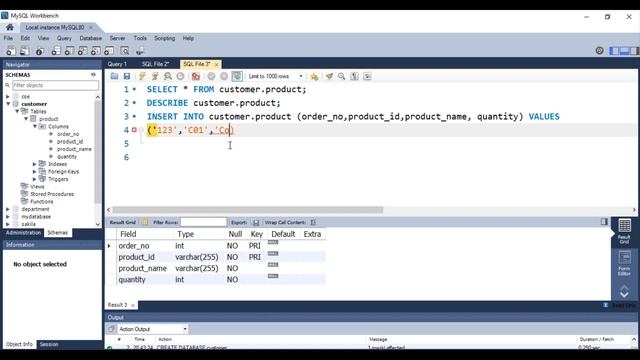Viewport: 640px width, 360px height.
Task: Expand the Triggers folder
Action: click(x=35, y=179)
